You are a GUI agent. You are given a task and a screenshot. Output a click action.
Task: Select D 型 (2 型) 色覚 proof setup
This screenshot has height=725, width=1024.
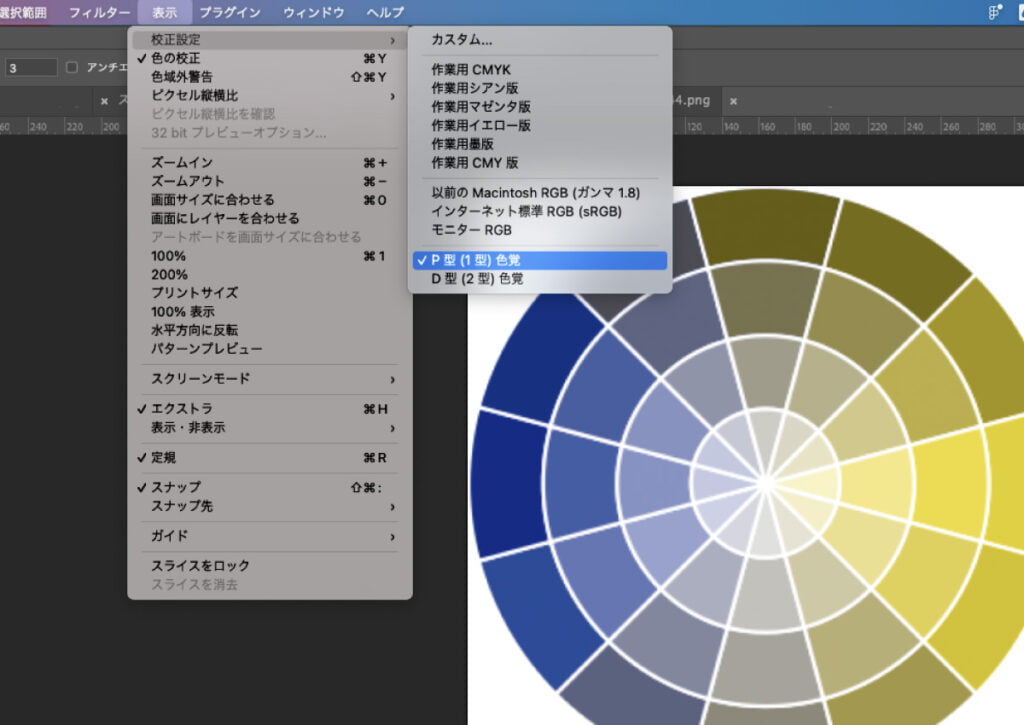pos(477,279)
